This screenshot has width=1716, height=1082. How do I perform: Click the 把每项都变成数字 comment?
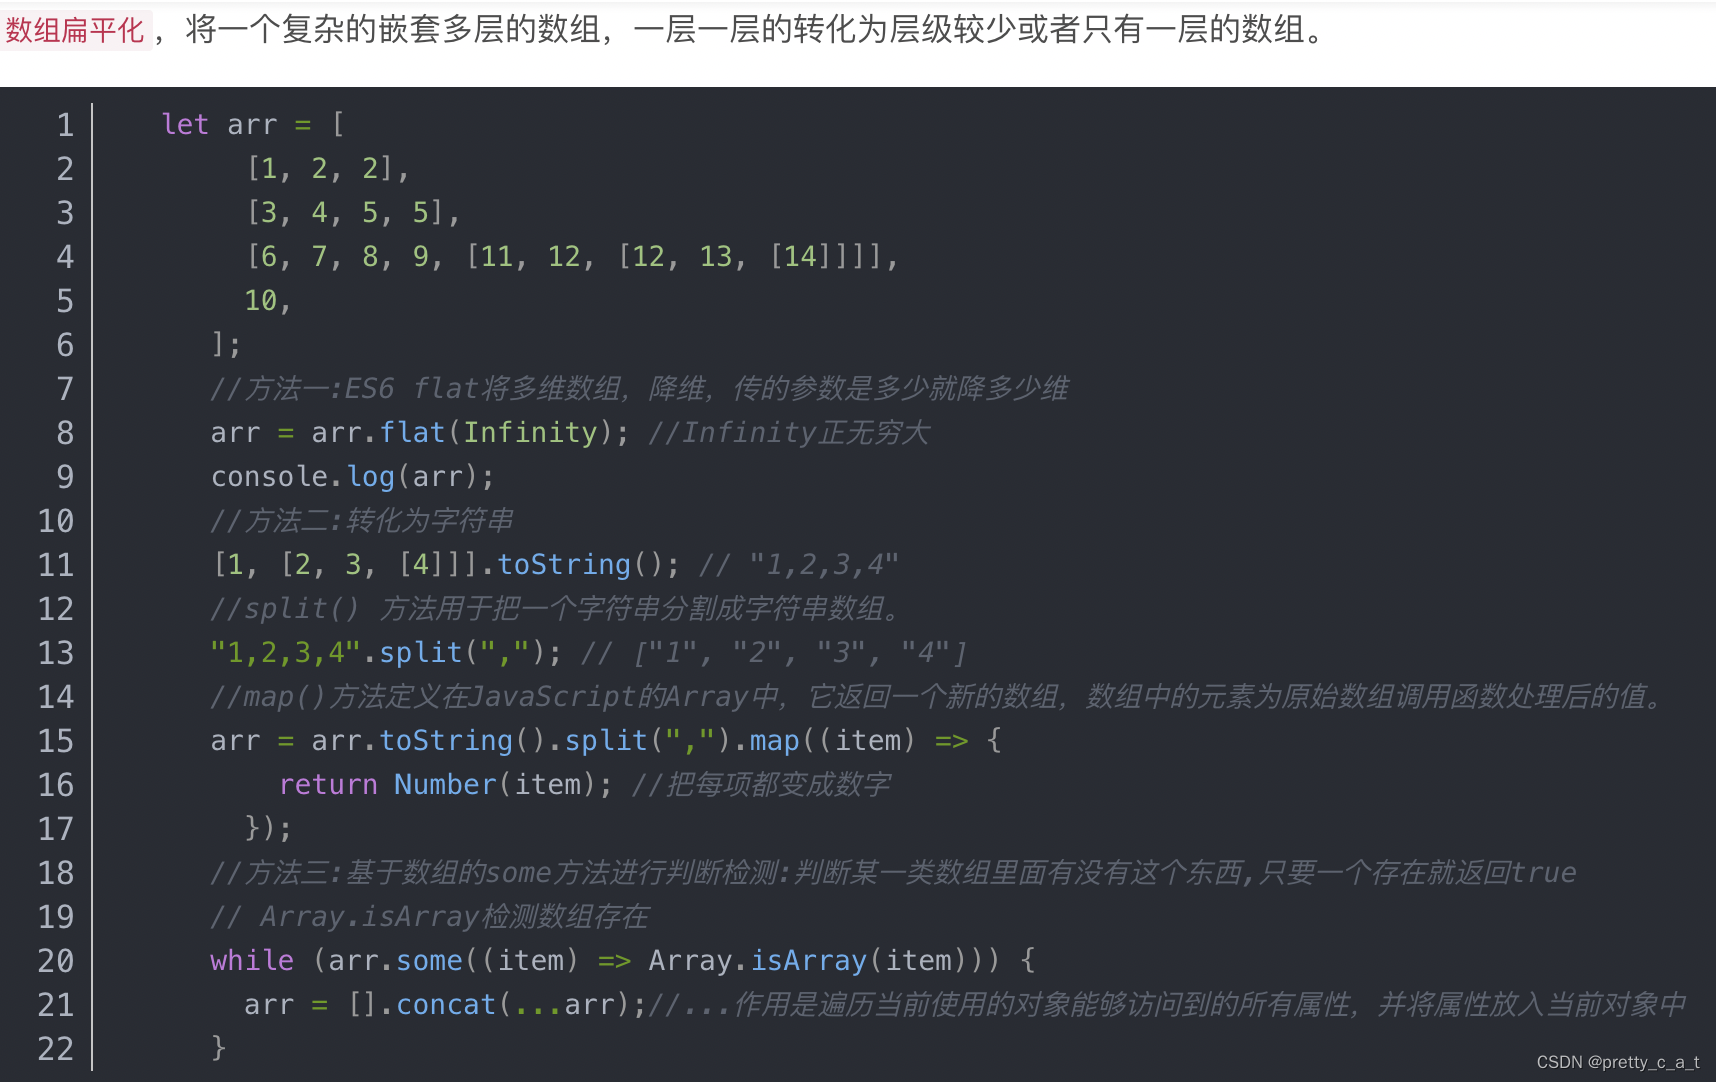[760, 785]
